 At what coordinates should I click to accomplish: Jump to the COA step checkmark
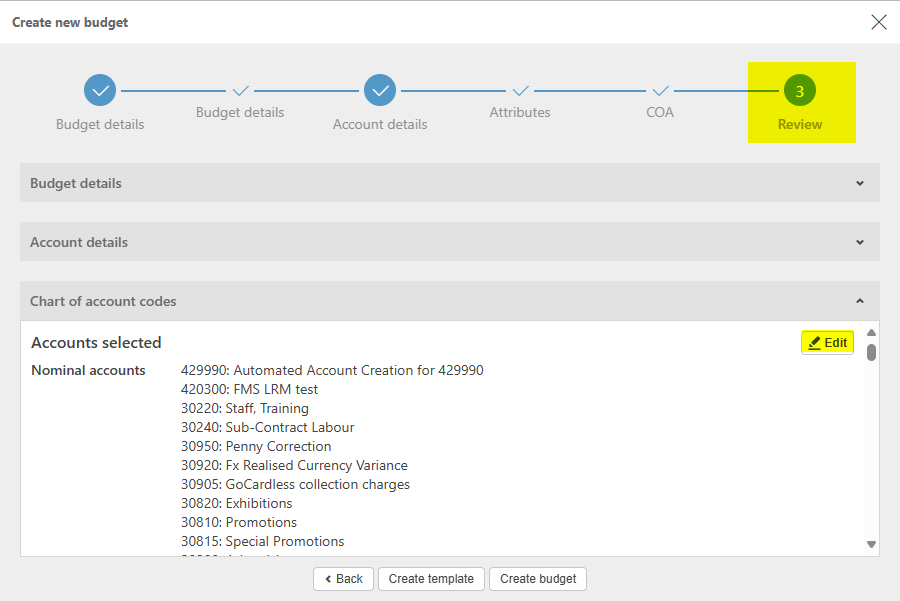click(660, 90)
